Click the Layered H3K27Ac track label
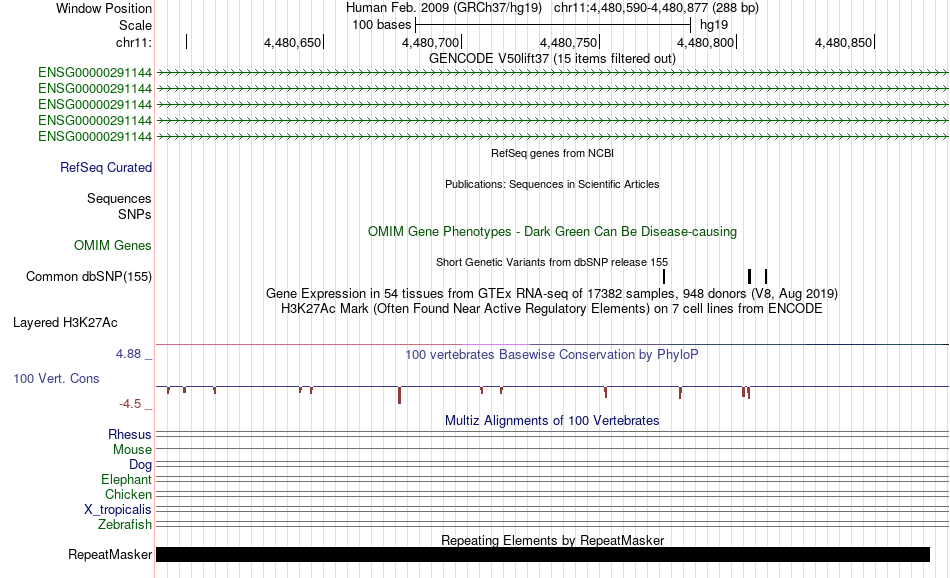The width and height of the screenshot is (950, 578). (65, 322)
